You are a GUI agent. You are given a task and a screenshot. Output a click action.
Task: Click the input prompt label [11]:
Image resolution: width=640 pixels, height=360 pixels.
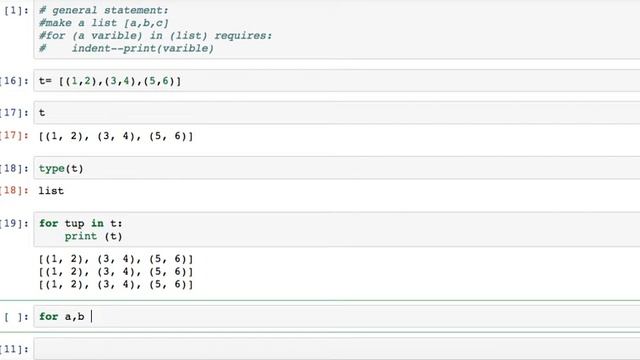click(14, 349)
